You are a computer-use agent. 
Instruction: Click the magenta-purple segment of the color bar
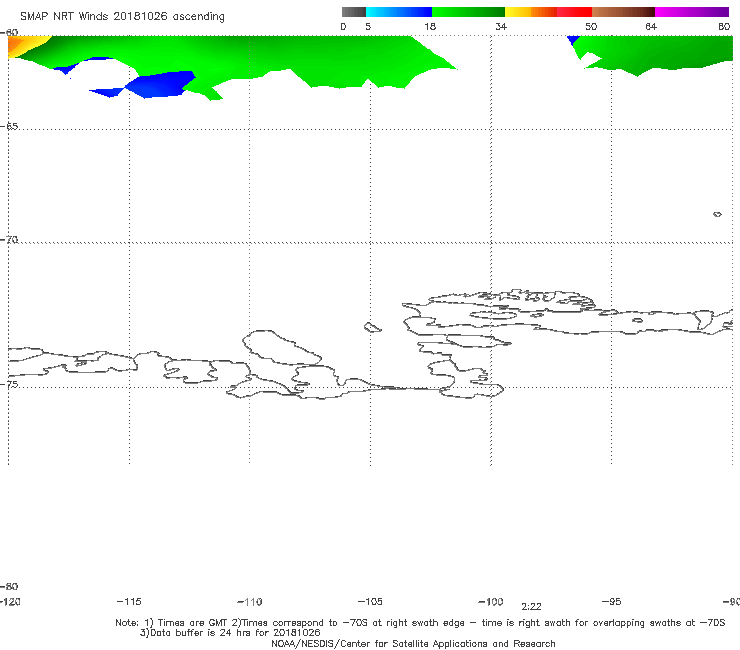click(692, 12)
